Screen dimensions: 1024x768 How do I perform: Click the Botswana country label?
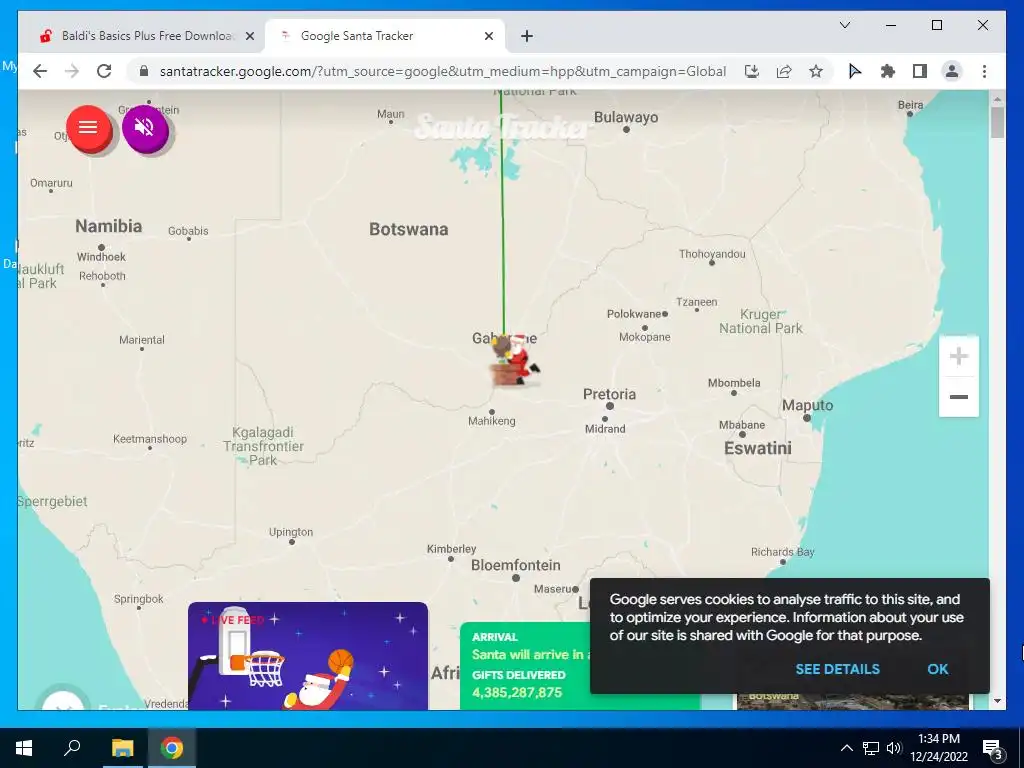[x=409, y=229]
